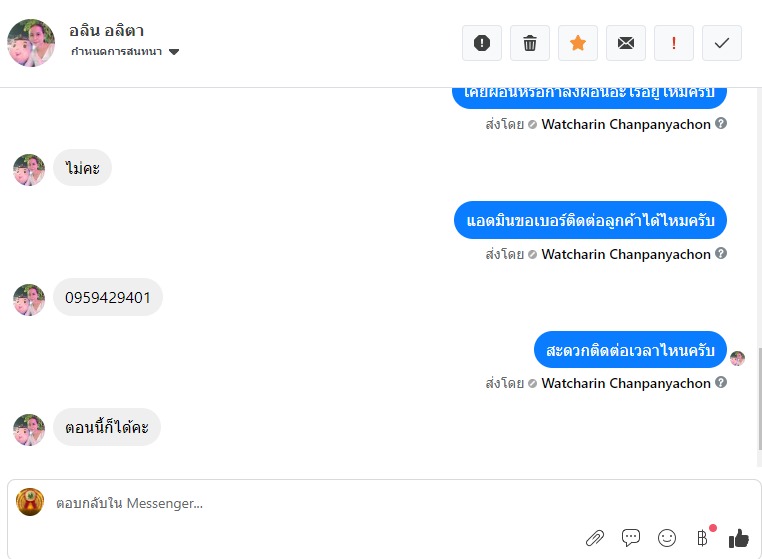Send a thumbs-up like
Screen dimensions: 762x559
(739, 538)
